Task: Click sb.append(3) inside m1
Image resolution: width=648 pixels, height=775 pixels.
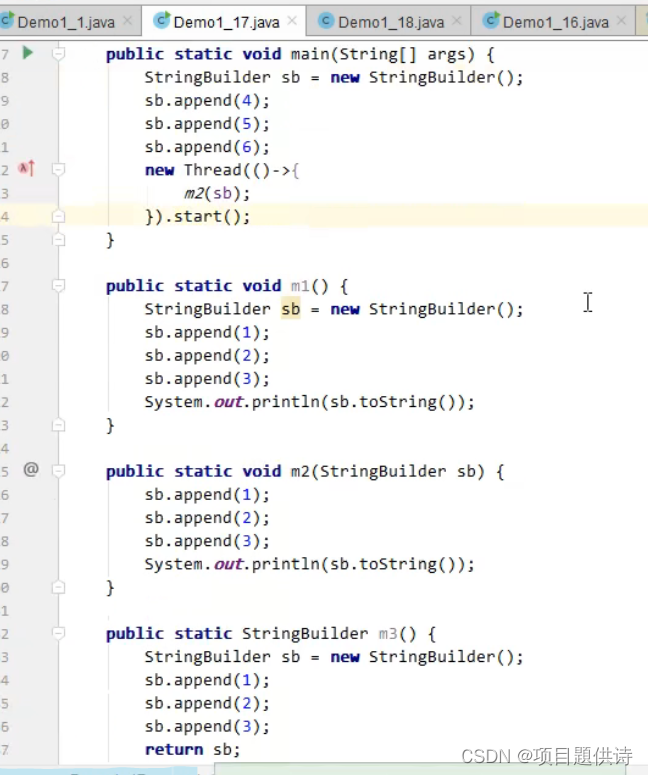Action: (x=207, y=379)
